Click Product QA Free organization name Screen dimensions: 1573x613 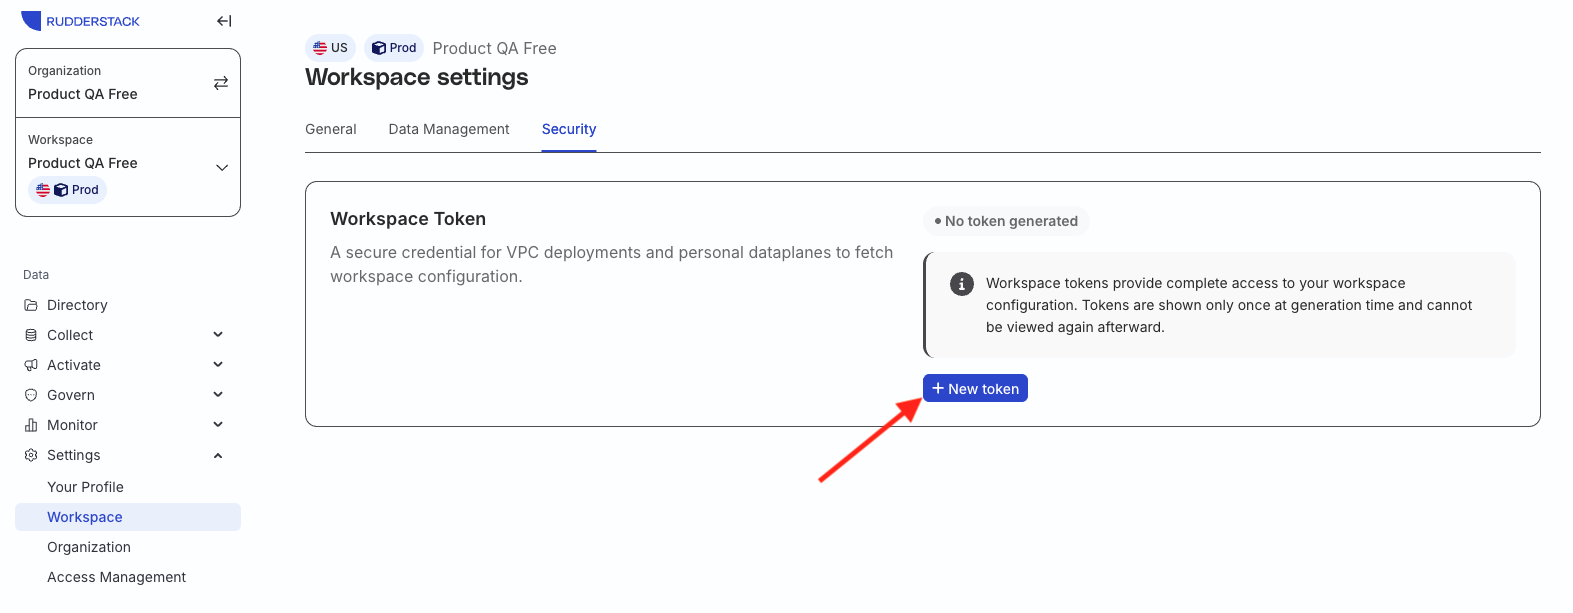click(x=83, y=94)
